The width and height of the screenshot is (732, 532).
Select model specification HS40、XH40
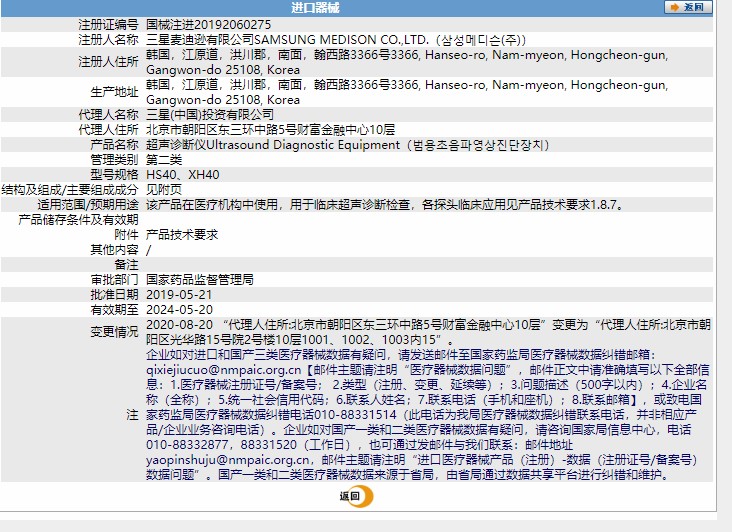coord(183,175)
